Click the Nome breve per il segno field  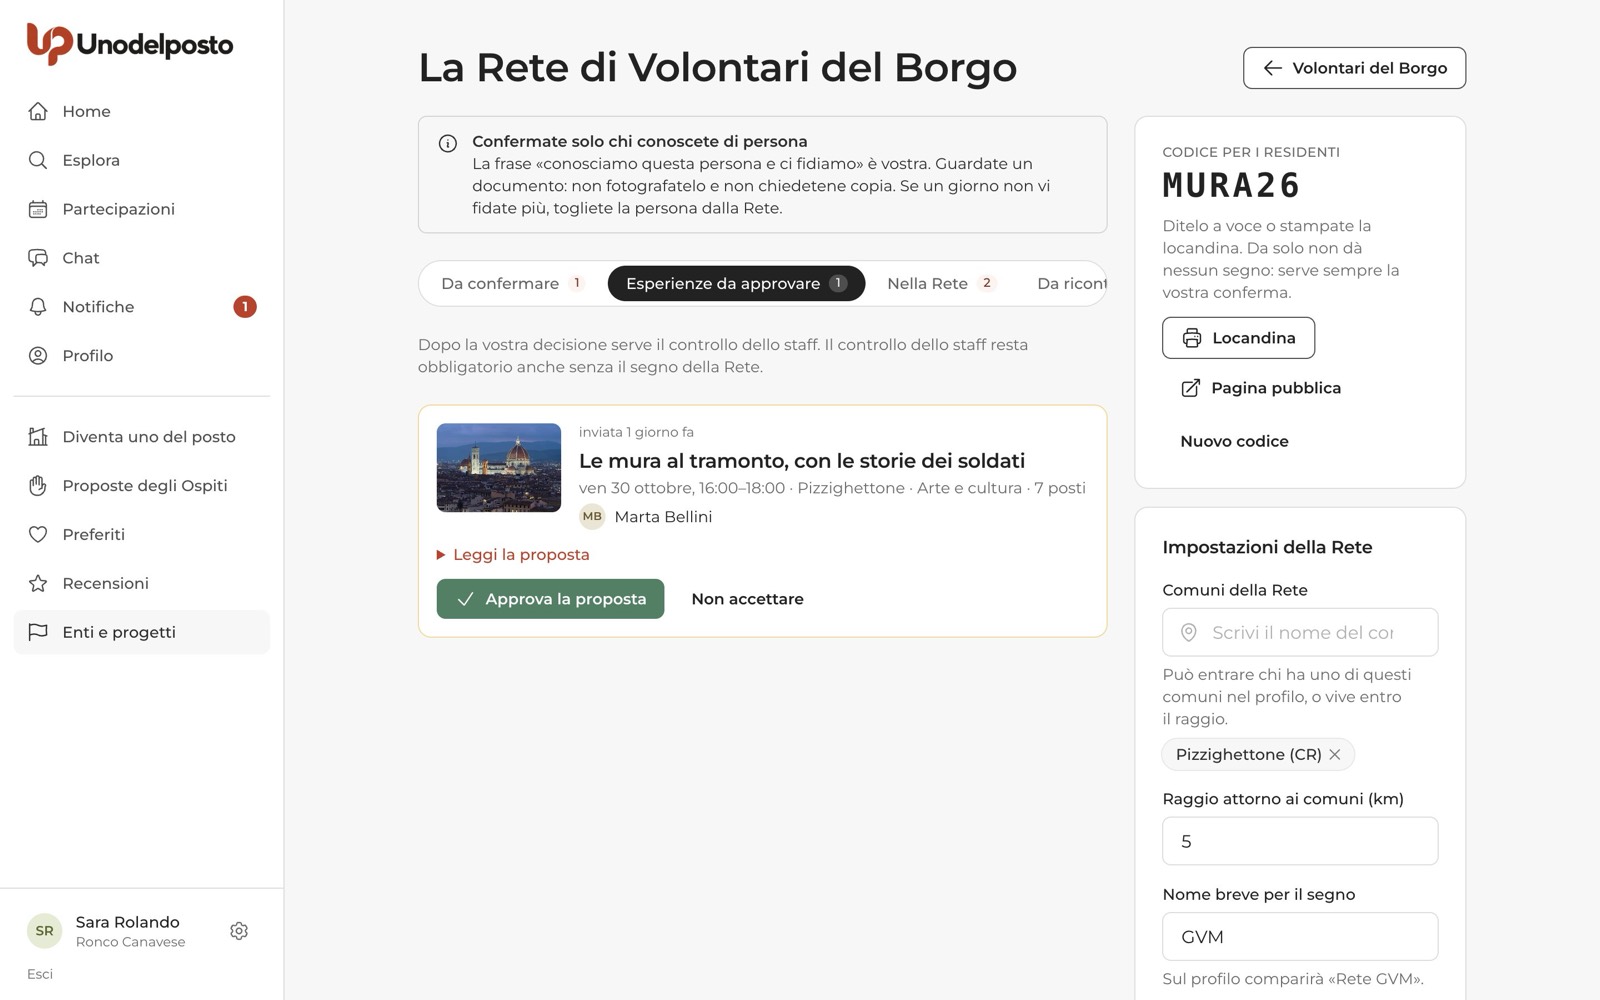(x=1300, y=937)
